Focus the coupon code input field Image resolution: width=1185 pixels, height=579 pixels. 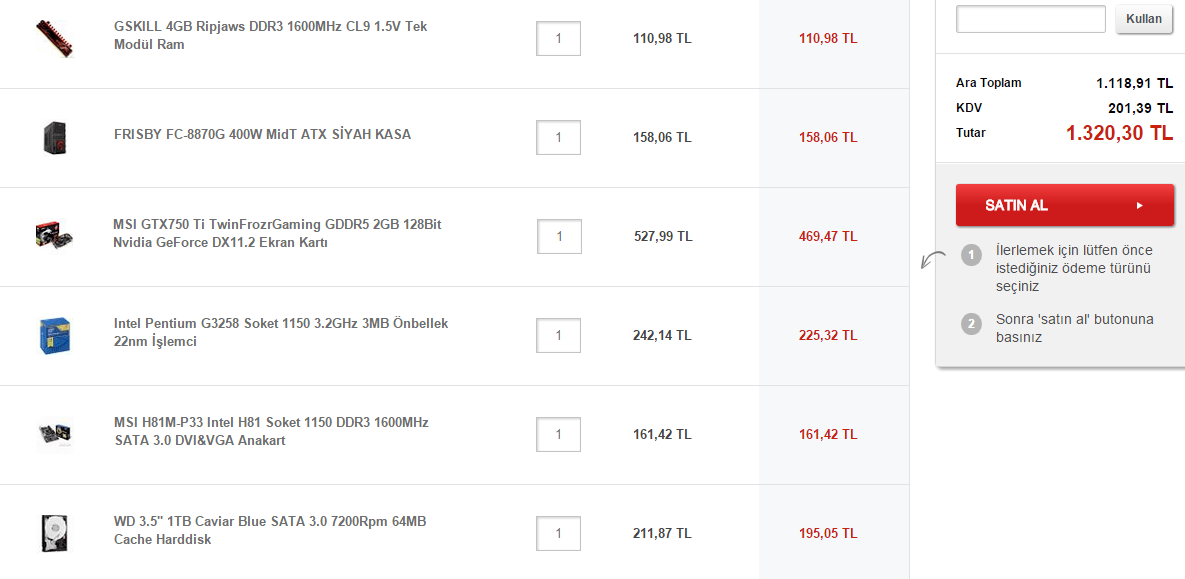coord(1030,19)
